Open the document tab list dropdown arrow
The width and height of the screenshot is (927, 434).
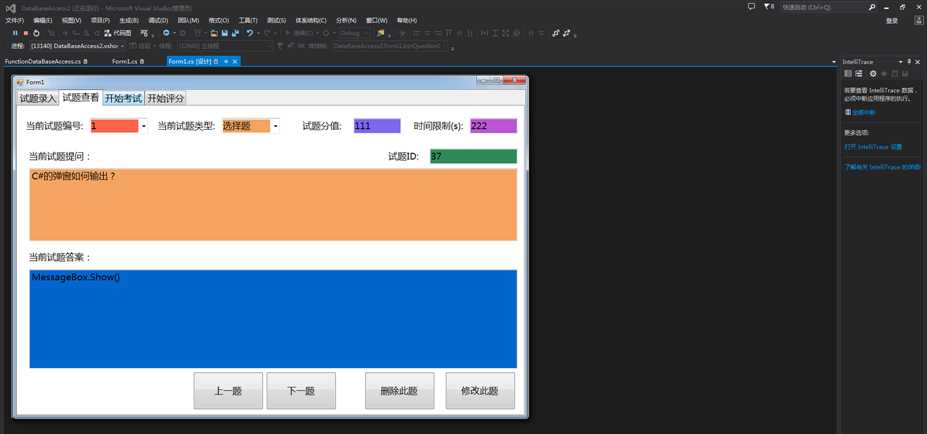(x=834, y=61)
